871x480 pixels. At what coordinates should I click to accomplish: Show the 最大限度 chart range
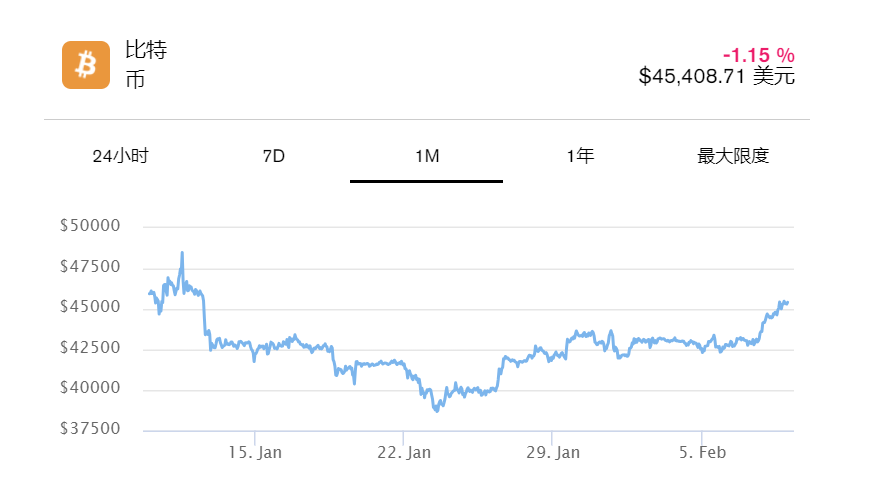click(733, 156)
